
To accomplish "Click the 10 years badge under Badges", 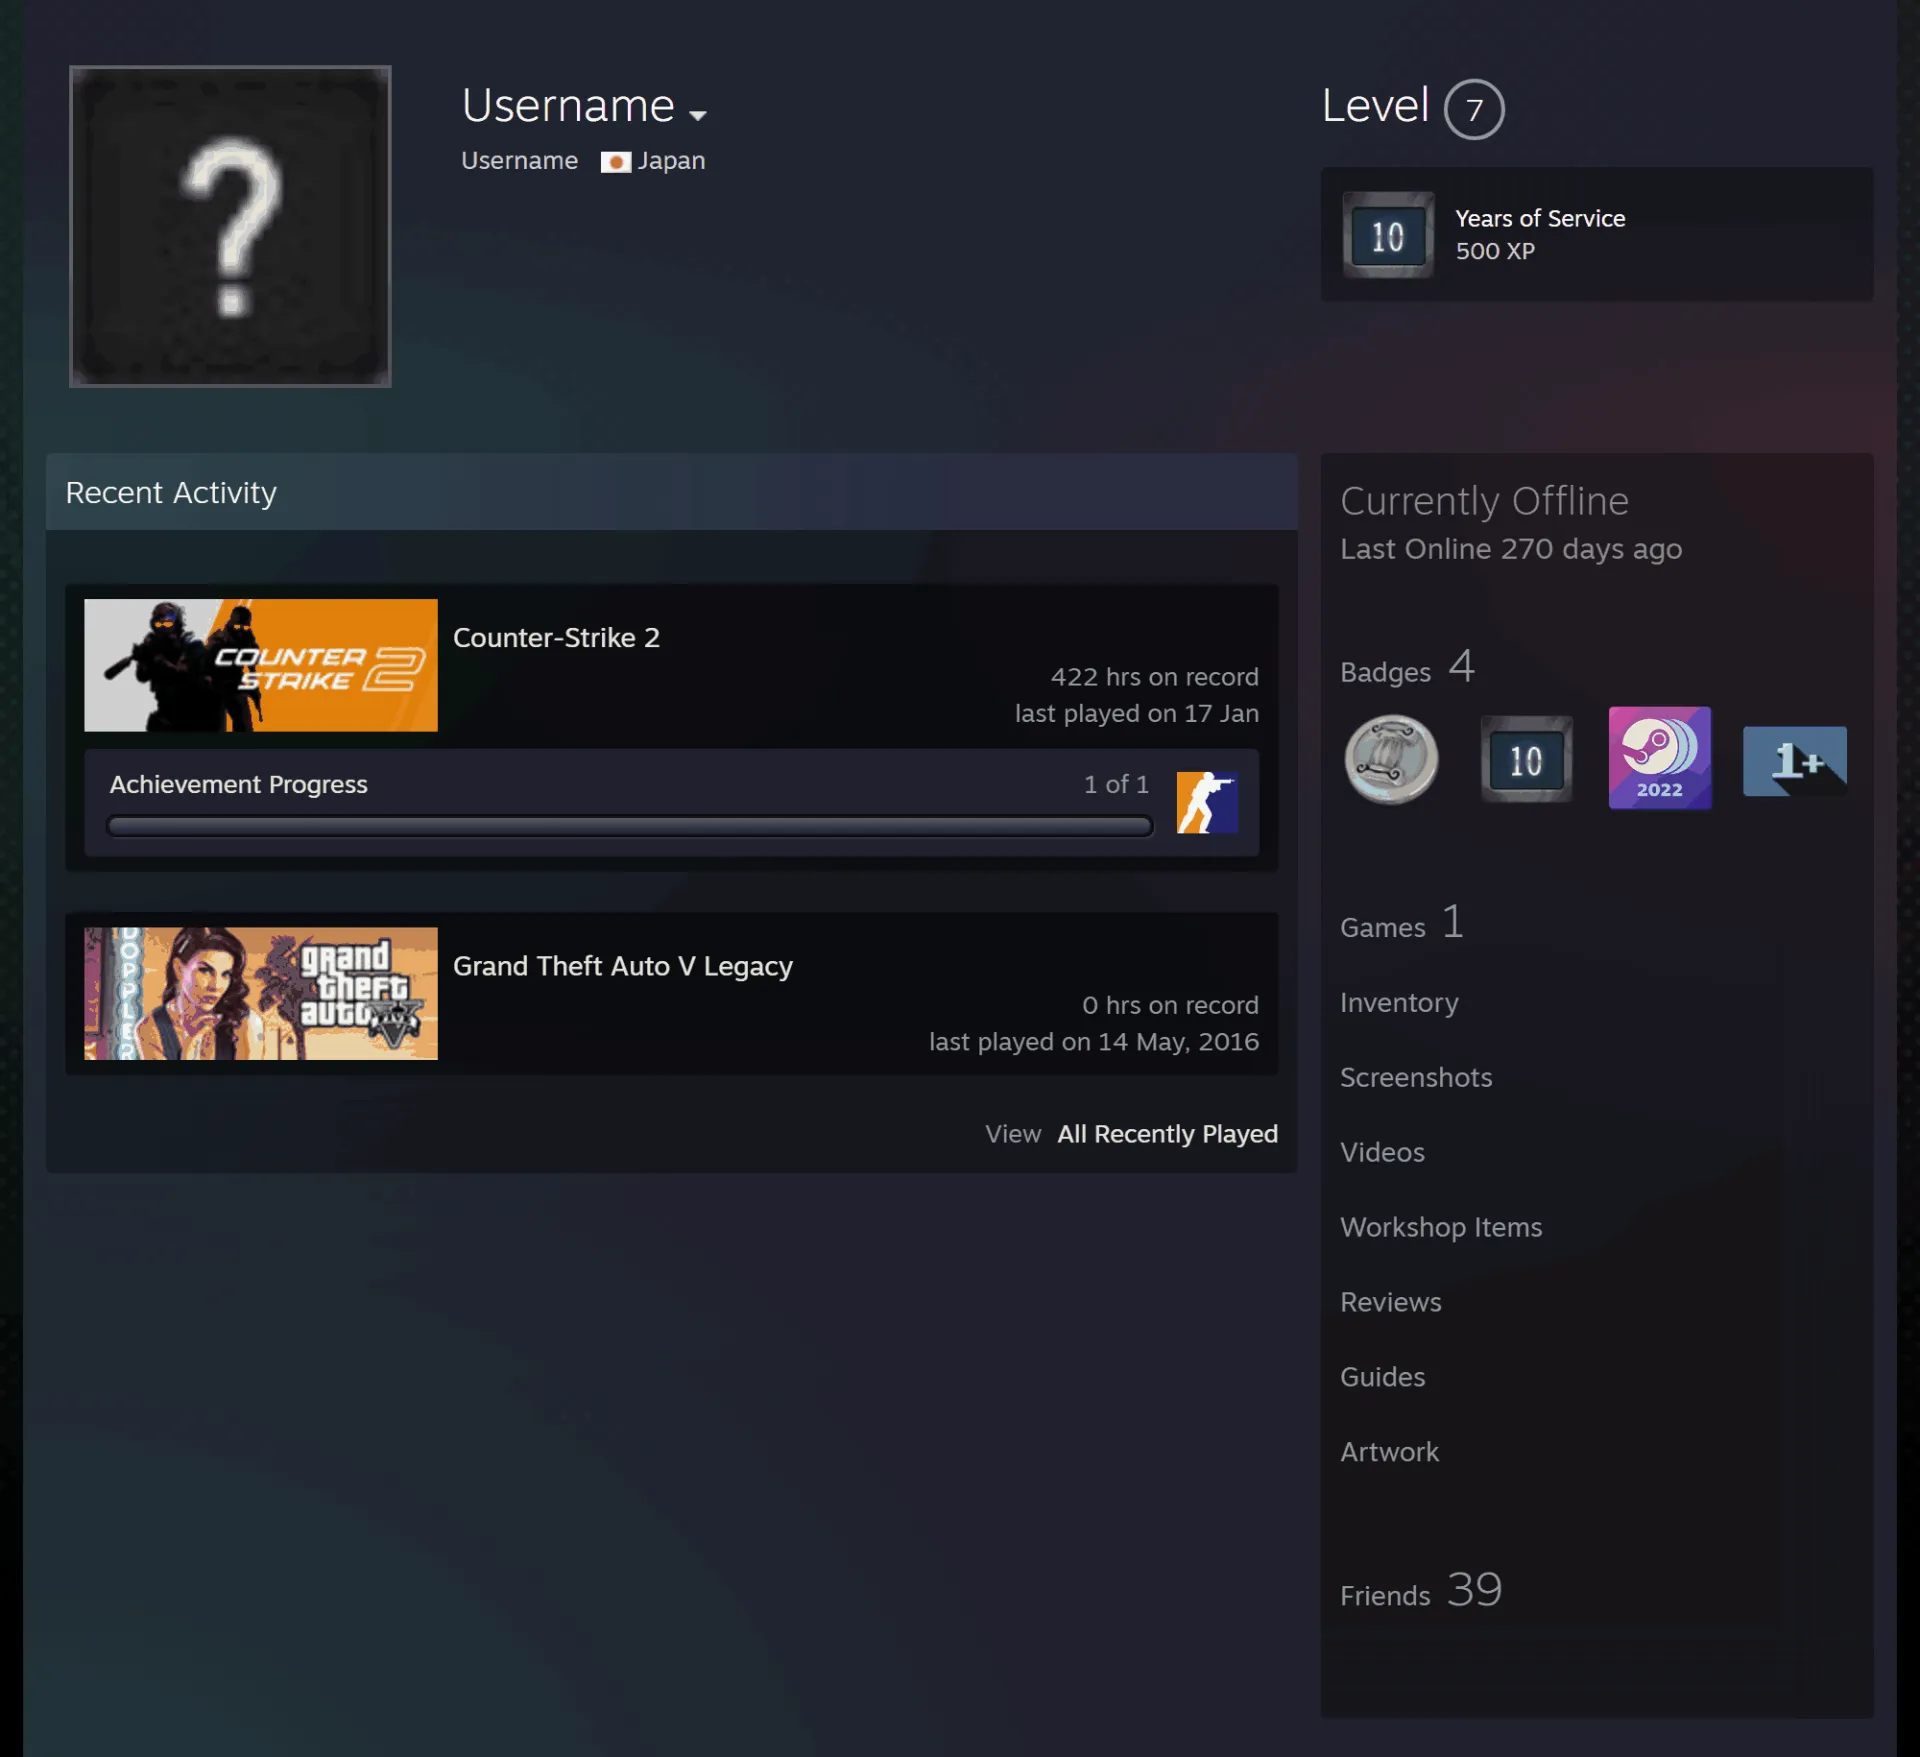I will tap(1525, 759).
